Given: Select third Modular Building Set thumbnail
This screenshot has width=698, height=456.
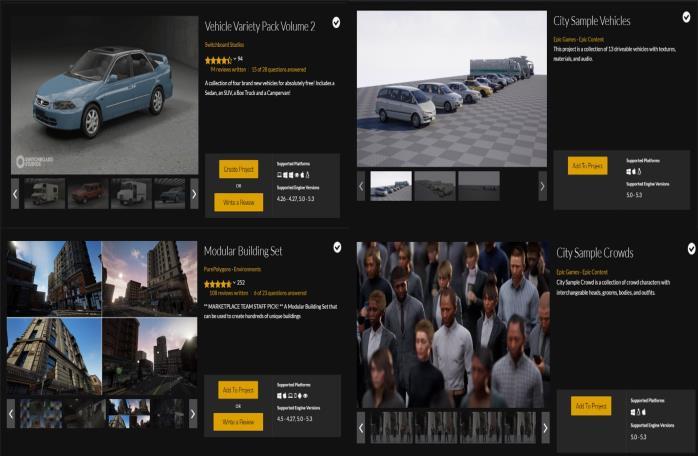Looking at the screenshot, I should (128, 414).
